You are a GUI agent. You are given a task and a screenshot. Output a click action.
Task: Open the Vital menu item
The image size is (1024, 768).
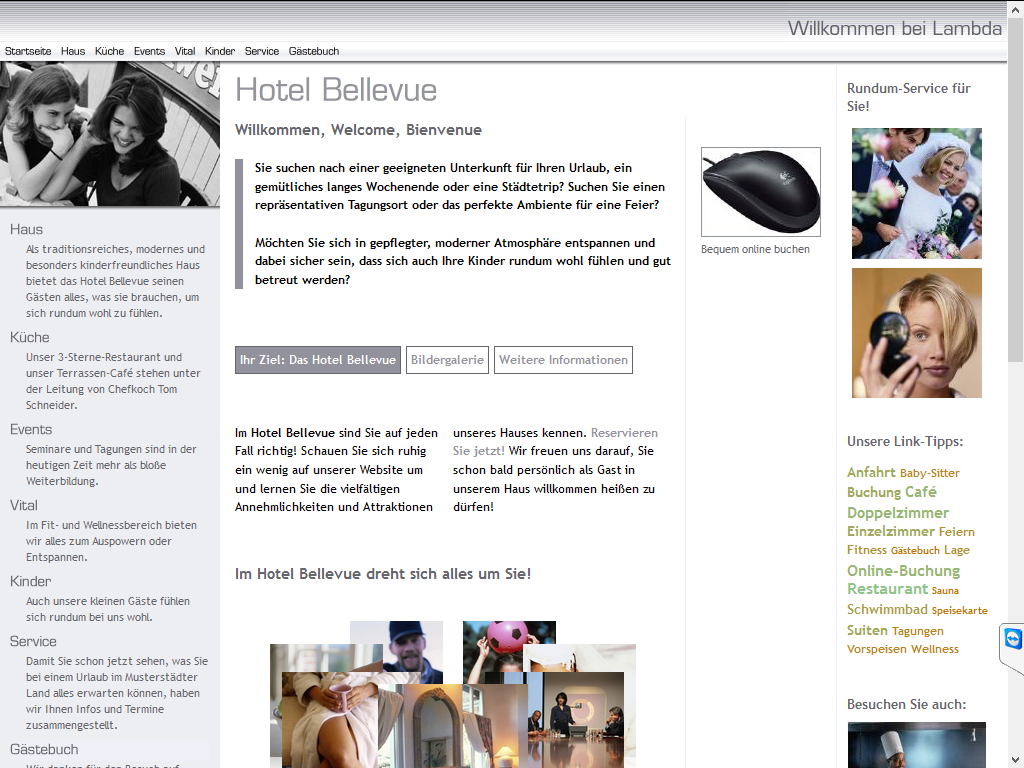point(185,51)
